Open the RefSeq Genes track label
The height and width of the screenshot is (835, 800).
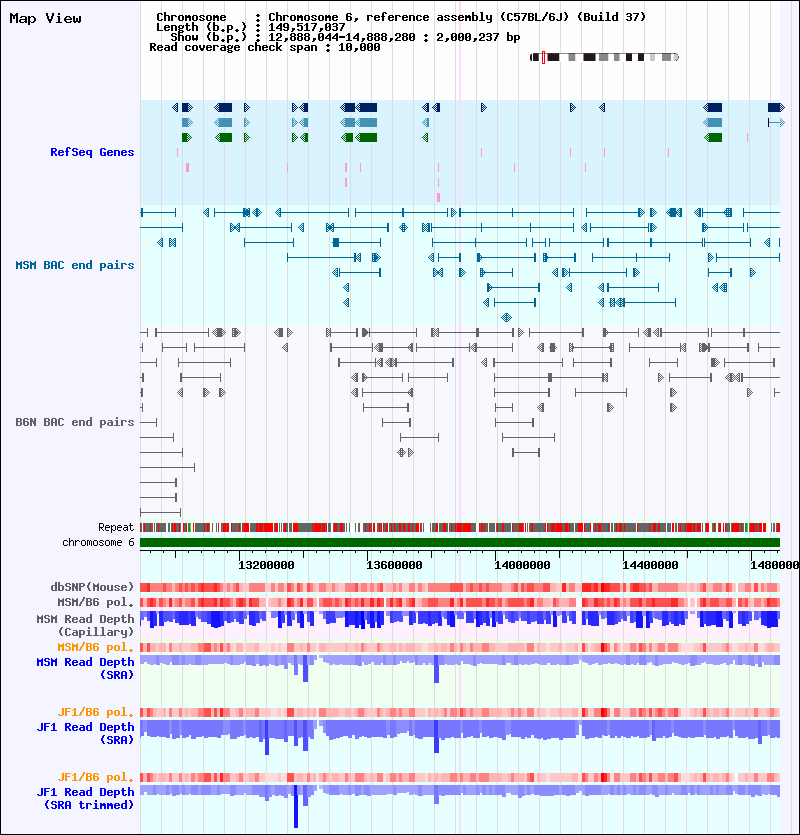click(x=92, y=152)
